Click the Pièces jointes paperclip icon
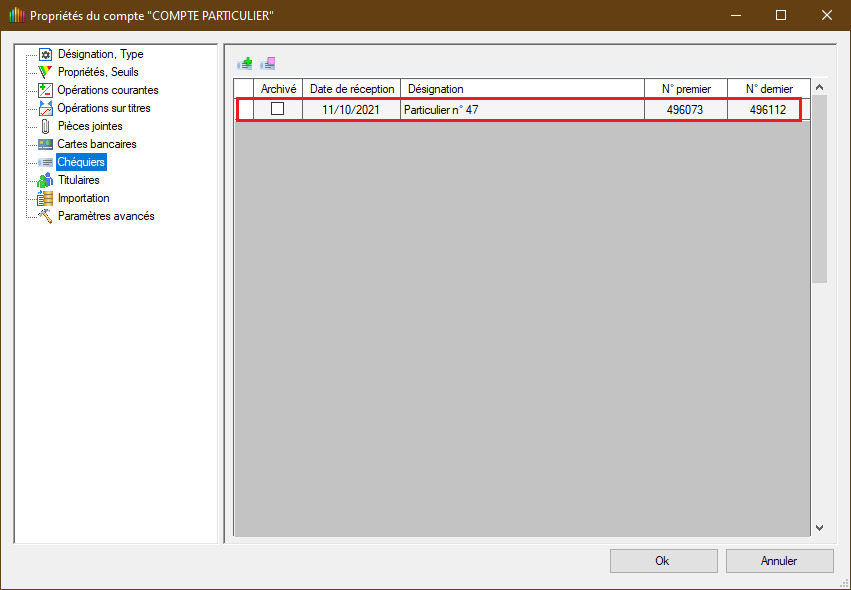The width and height of the screenshot is (851, 590). 45,126
